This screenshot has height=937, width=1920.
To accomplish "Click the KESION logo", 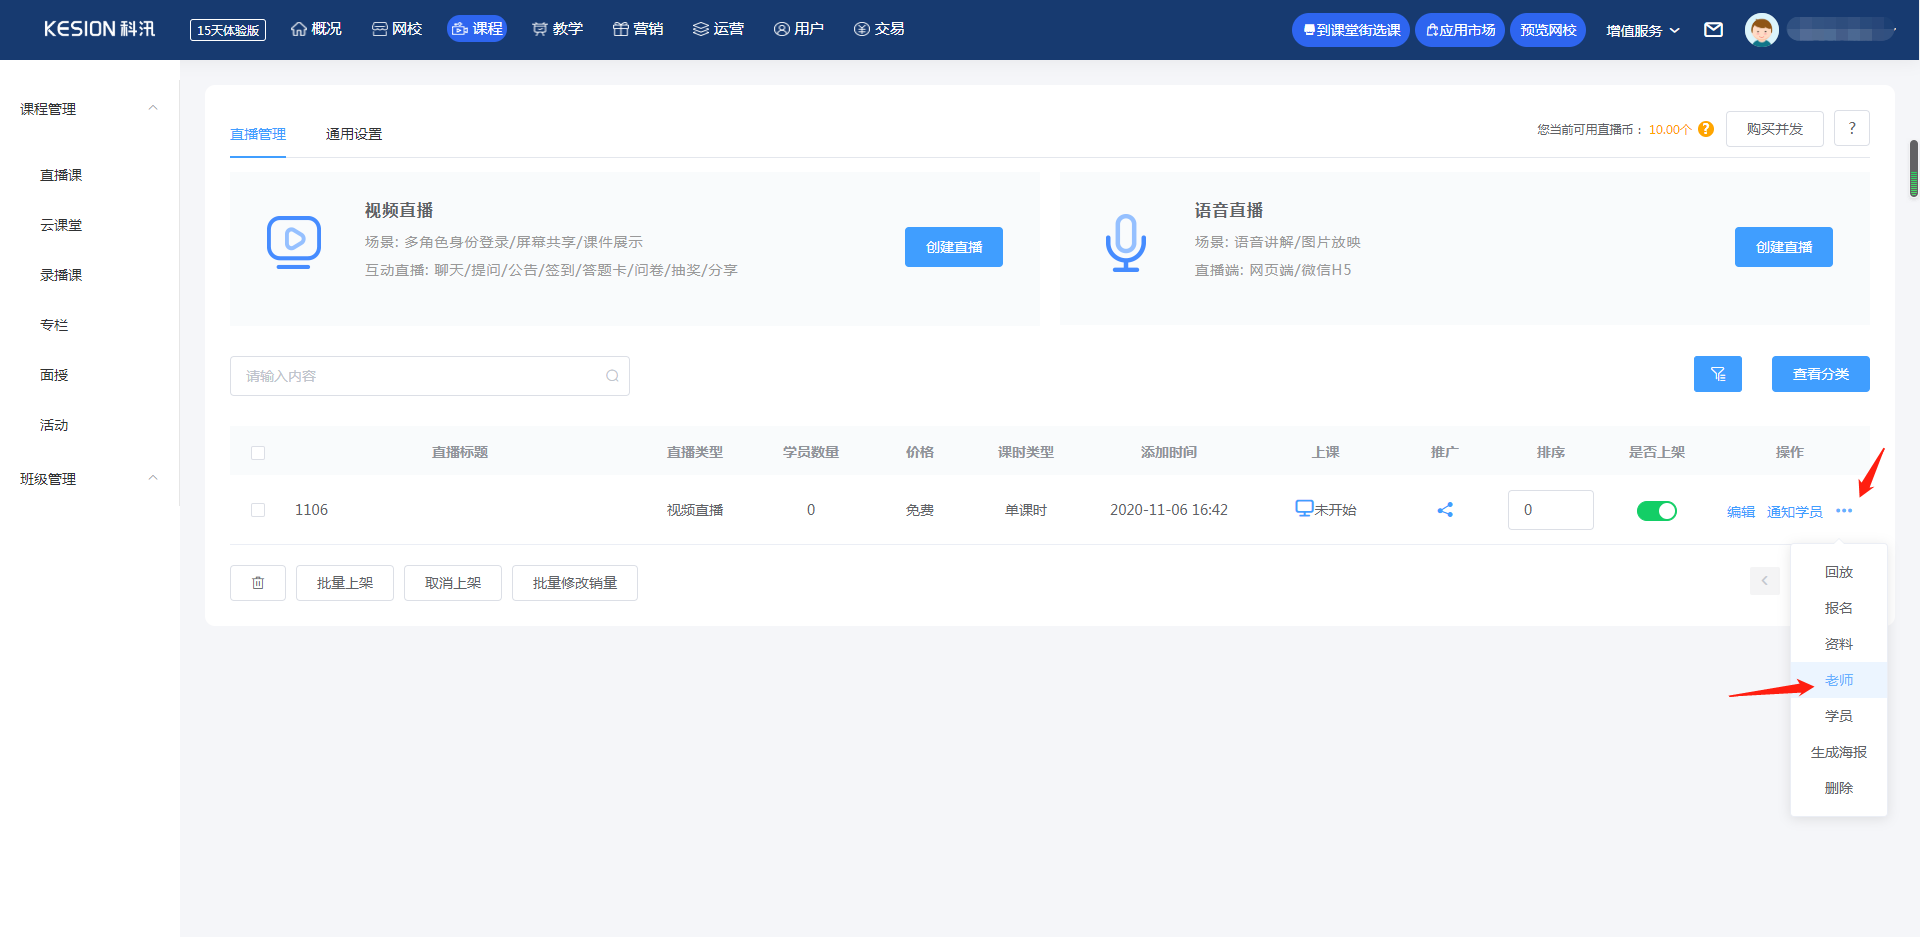I will pyautogui.click(x=99, y=29).
